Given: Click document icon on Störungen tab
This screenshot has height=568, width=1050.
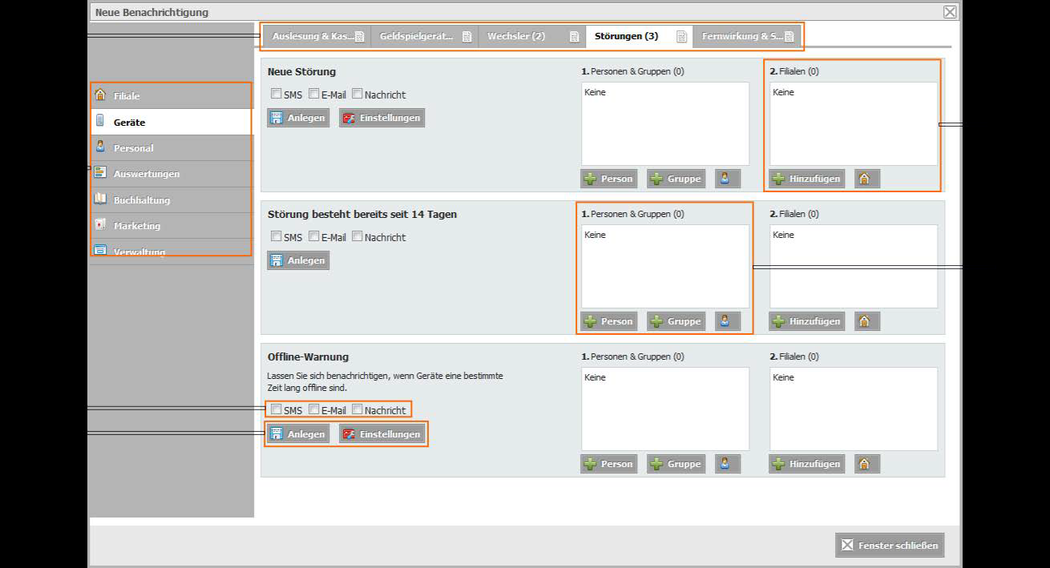Looking at the screenshot, I should 681,36.
